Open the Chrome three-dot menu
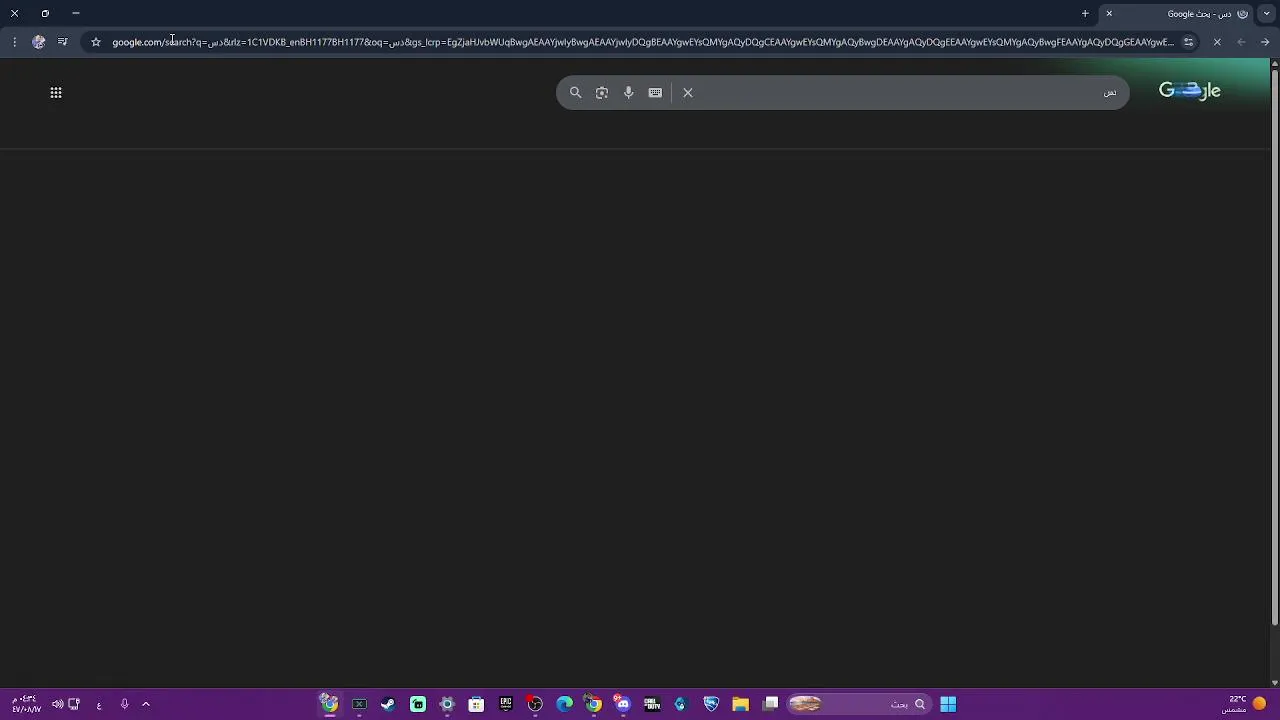Viewport: 1280px width, 720px height. click(14, 42)
